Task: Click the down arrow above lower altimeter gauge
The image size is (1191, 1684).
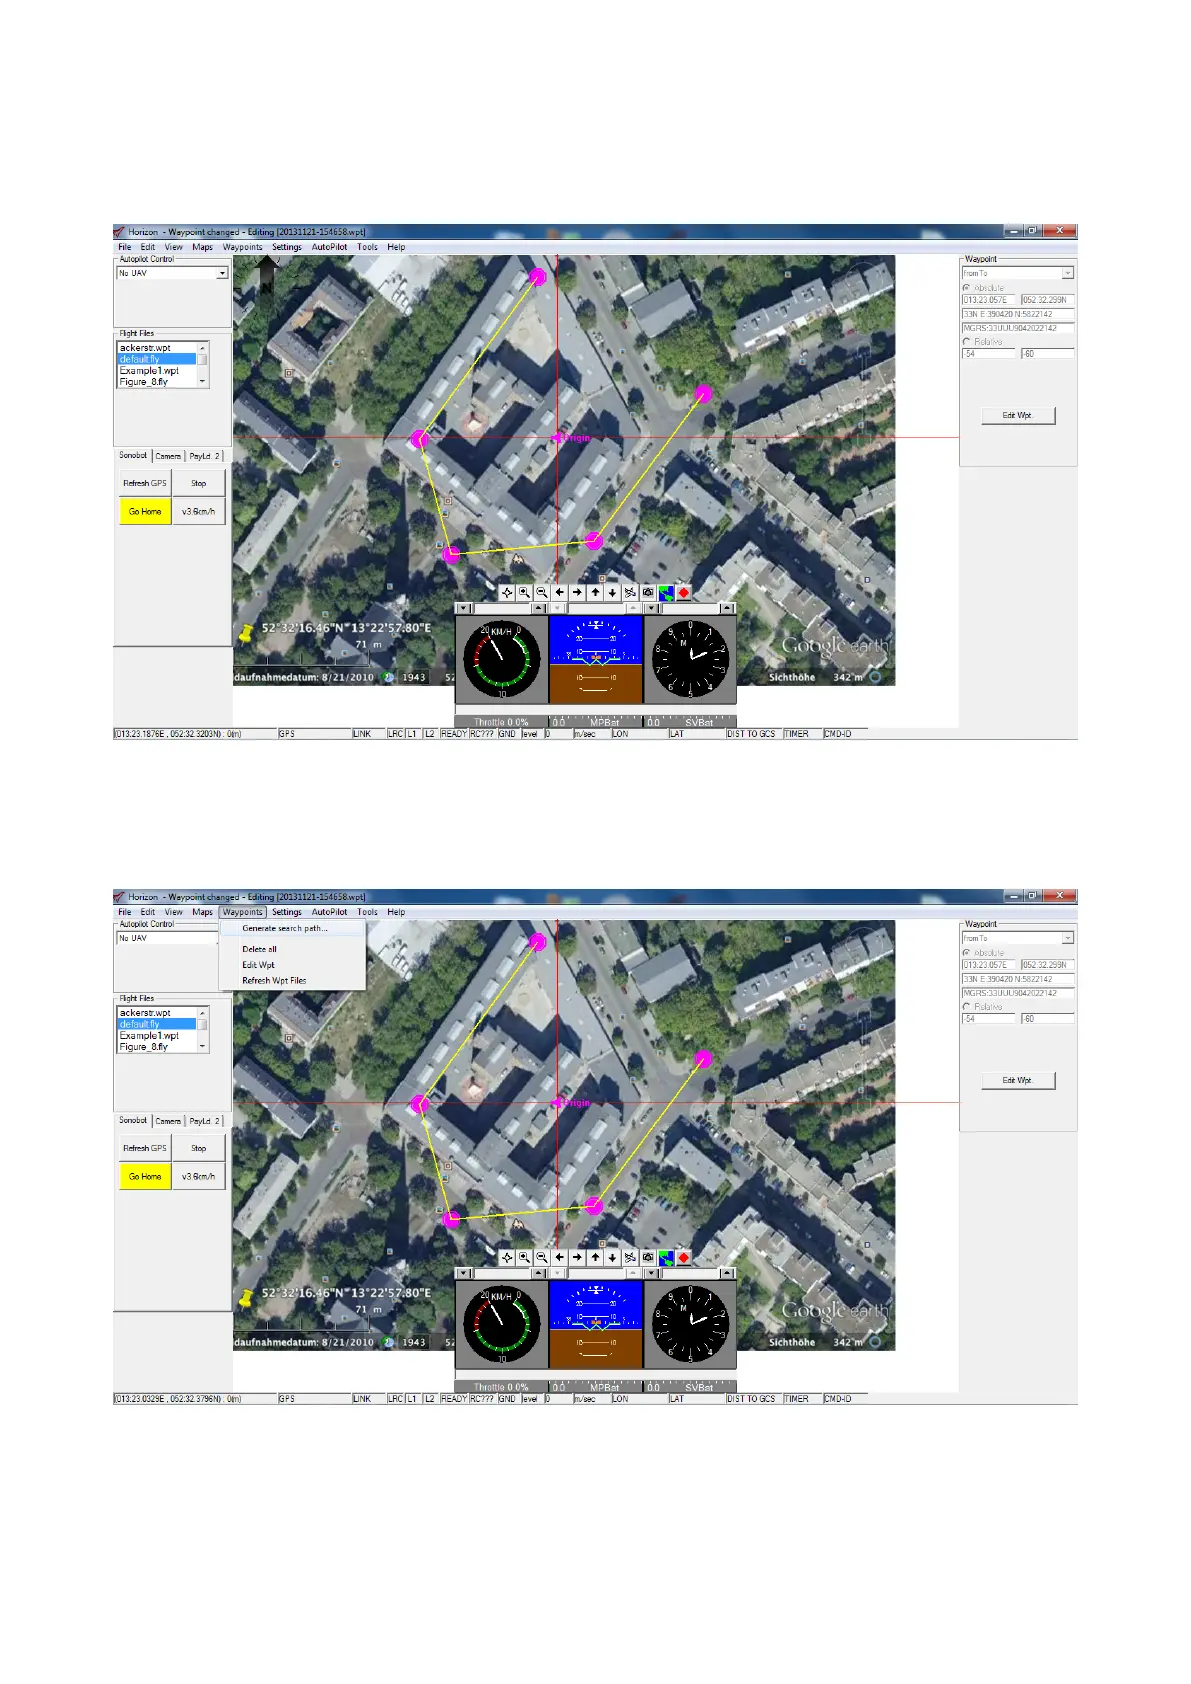Action: [651, 1273]
